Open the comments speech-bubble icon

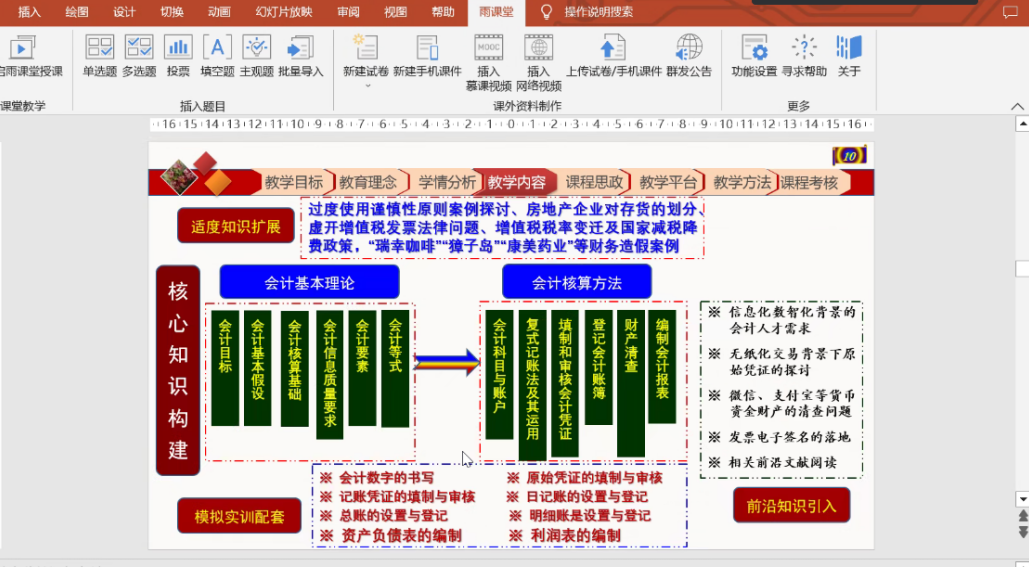point(1010,12)
